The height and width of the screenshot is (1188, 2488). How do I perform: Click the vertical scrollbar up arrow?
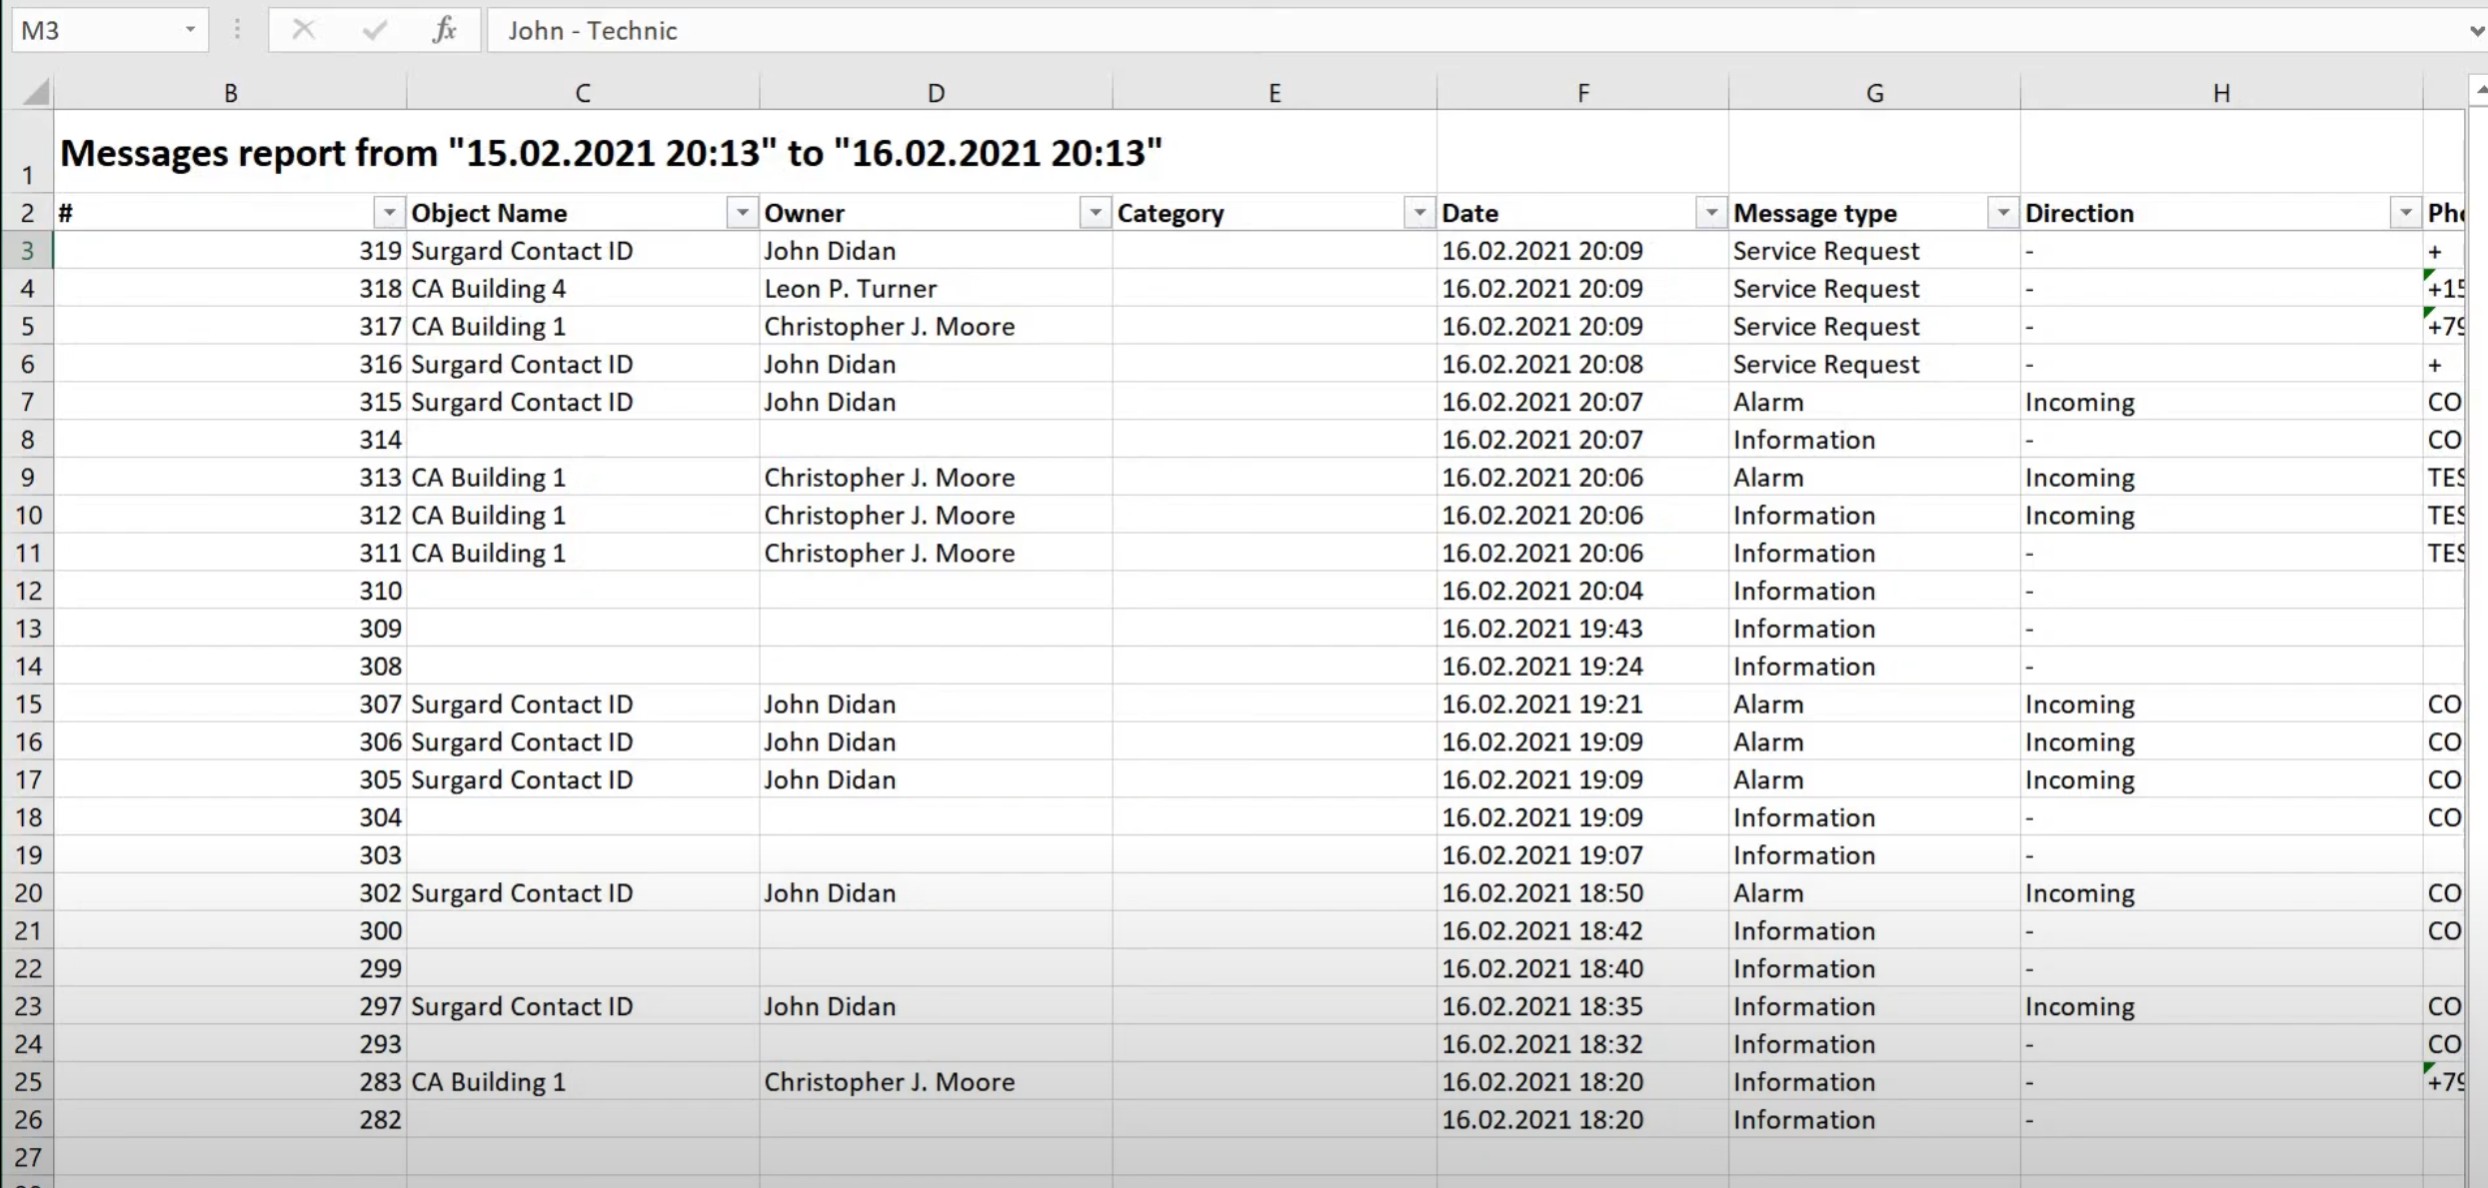(2479, 92)
